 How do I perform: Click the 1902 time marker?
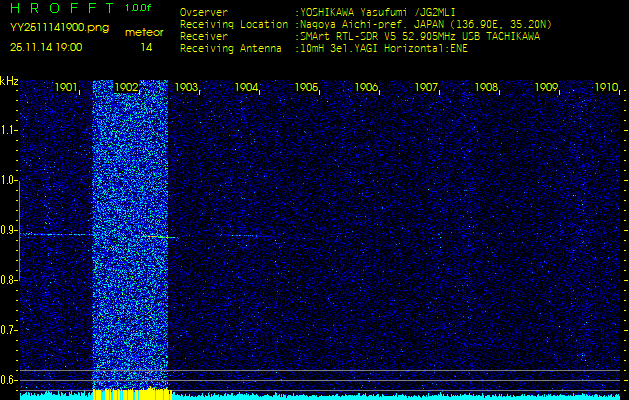(126, 87)
